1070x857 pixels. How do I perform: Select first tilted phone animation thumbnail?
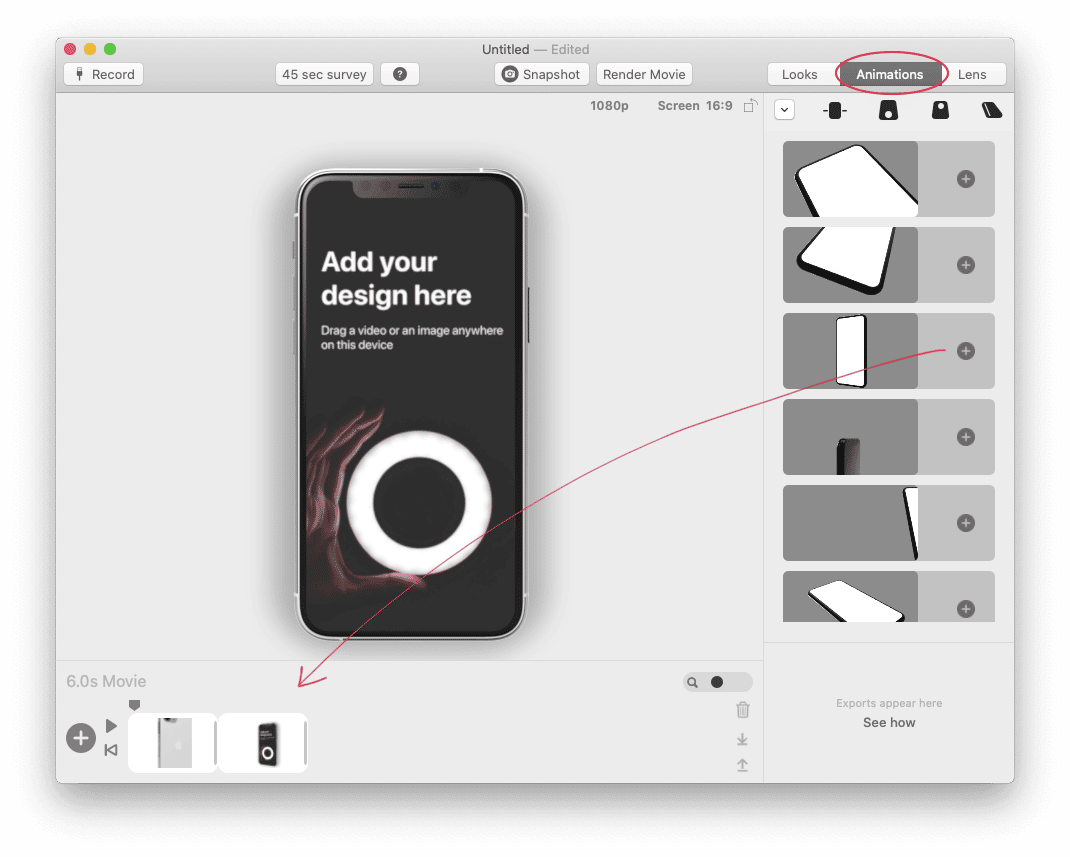tap(850, 179)
